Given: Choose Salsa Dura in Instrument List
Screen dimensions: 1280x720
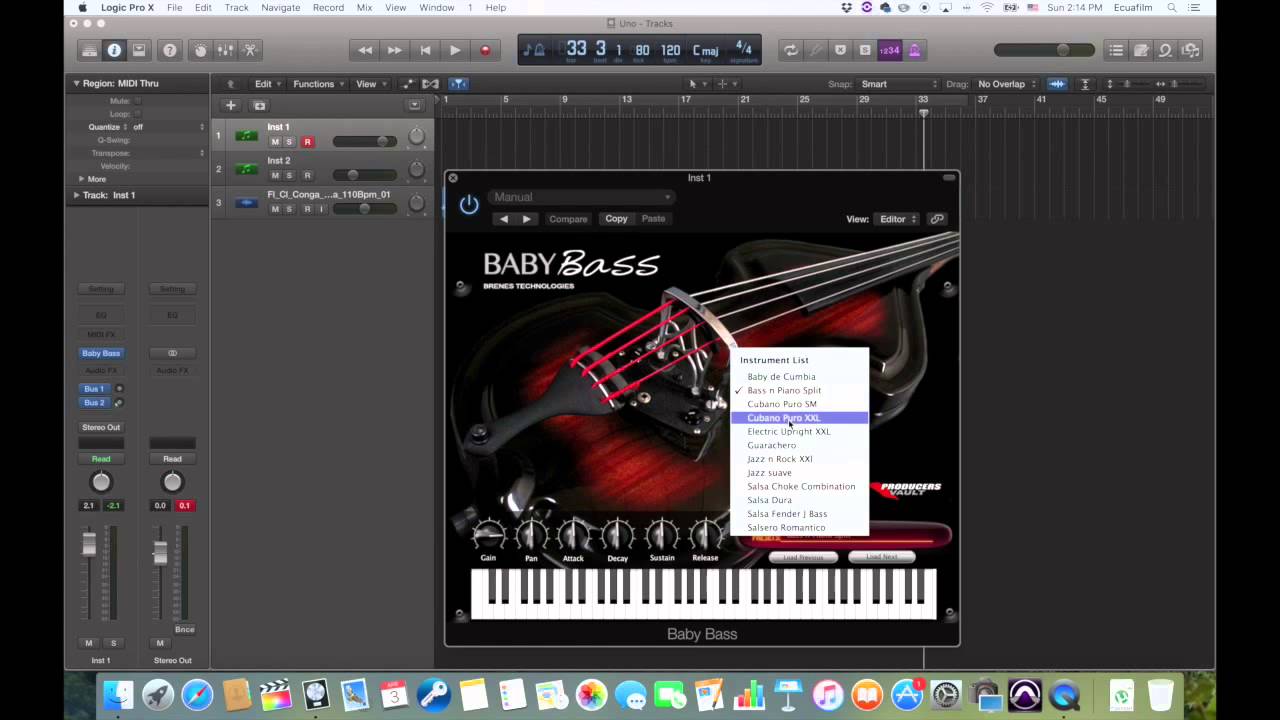Looking at the screenshot, I should pos(799,500).
